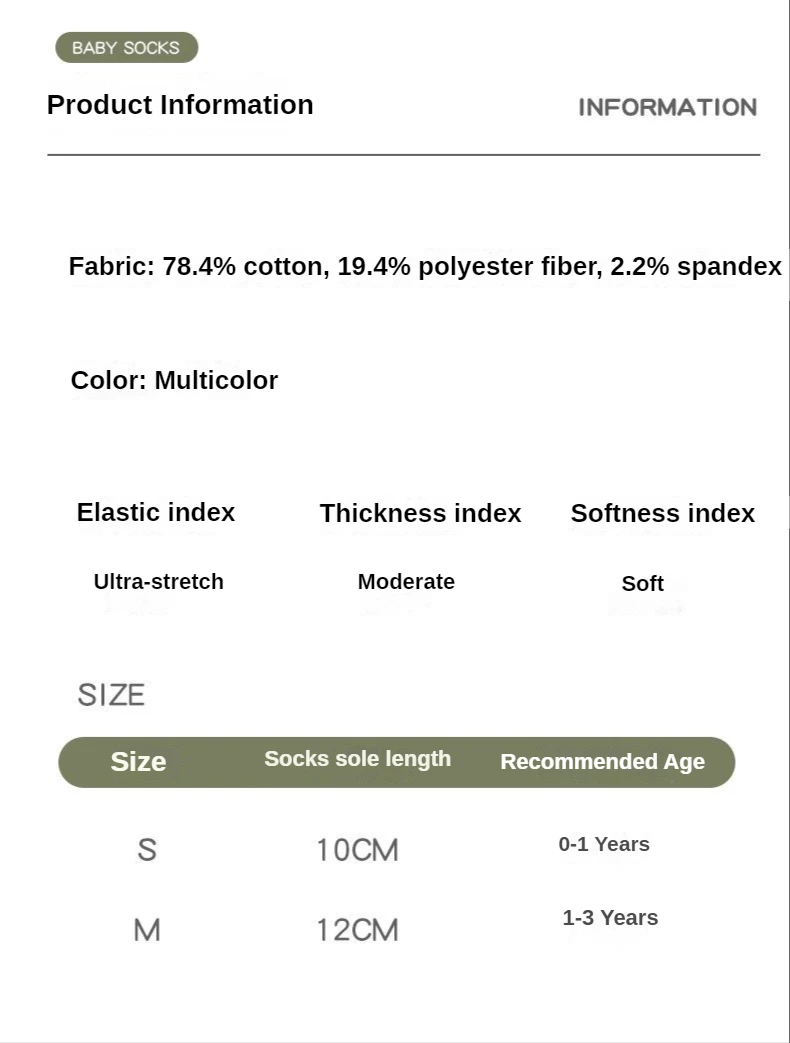790x1043 pixels.
Task: Click the fabric composition text line
Action: coord(425,266)
